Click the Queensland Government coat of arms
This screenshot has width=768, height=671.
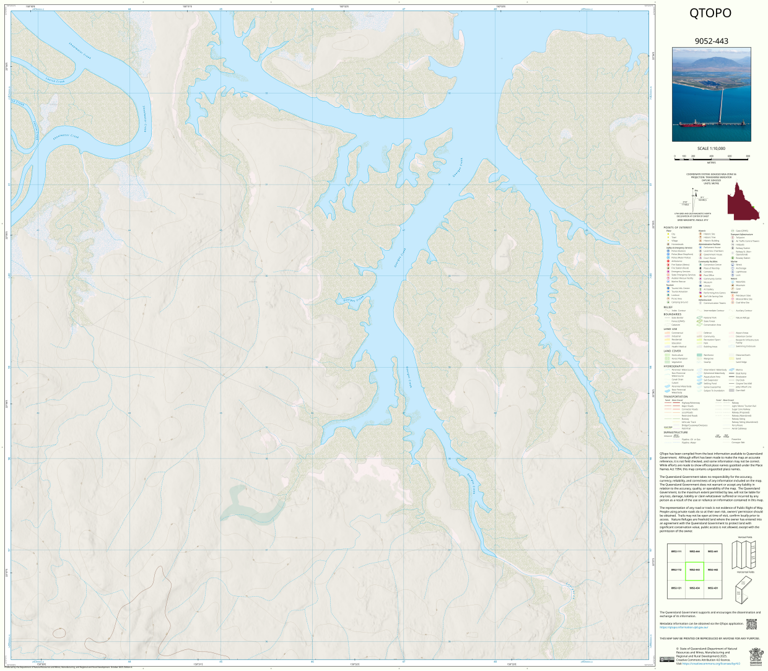(x=756, y=656)
